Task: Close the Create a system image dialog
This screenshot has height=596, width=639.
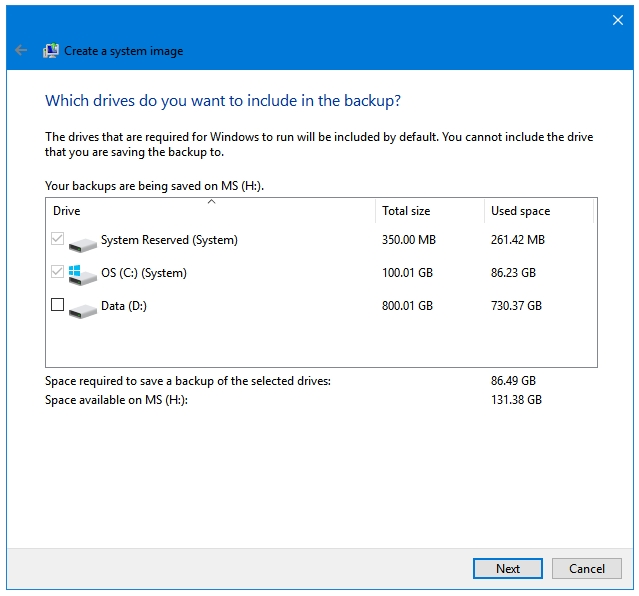Action: click(618, 20)
